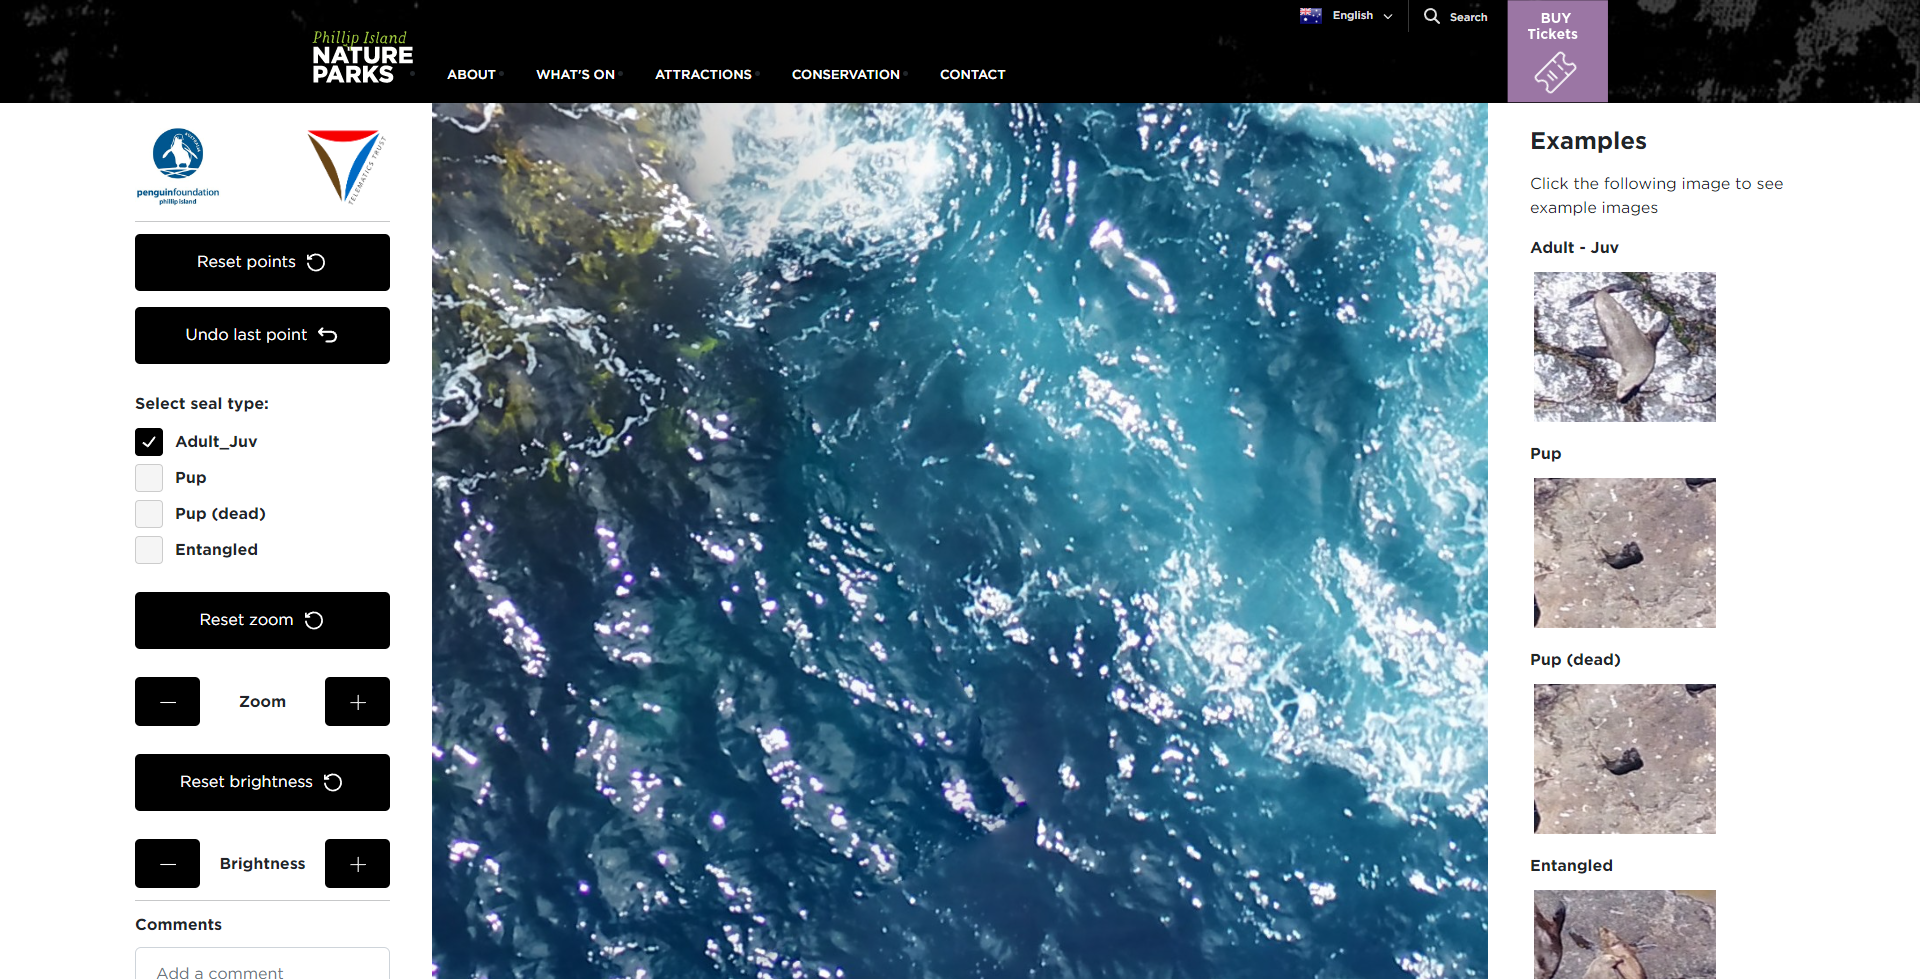Expand the Conservation navigation menu

coord(846,75)
